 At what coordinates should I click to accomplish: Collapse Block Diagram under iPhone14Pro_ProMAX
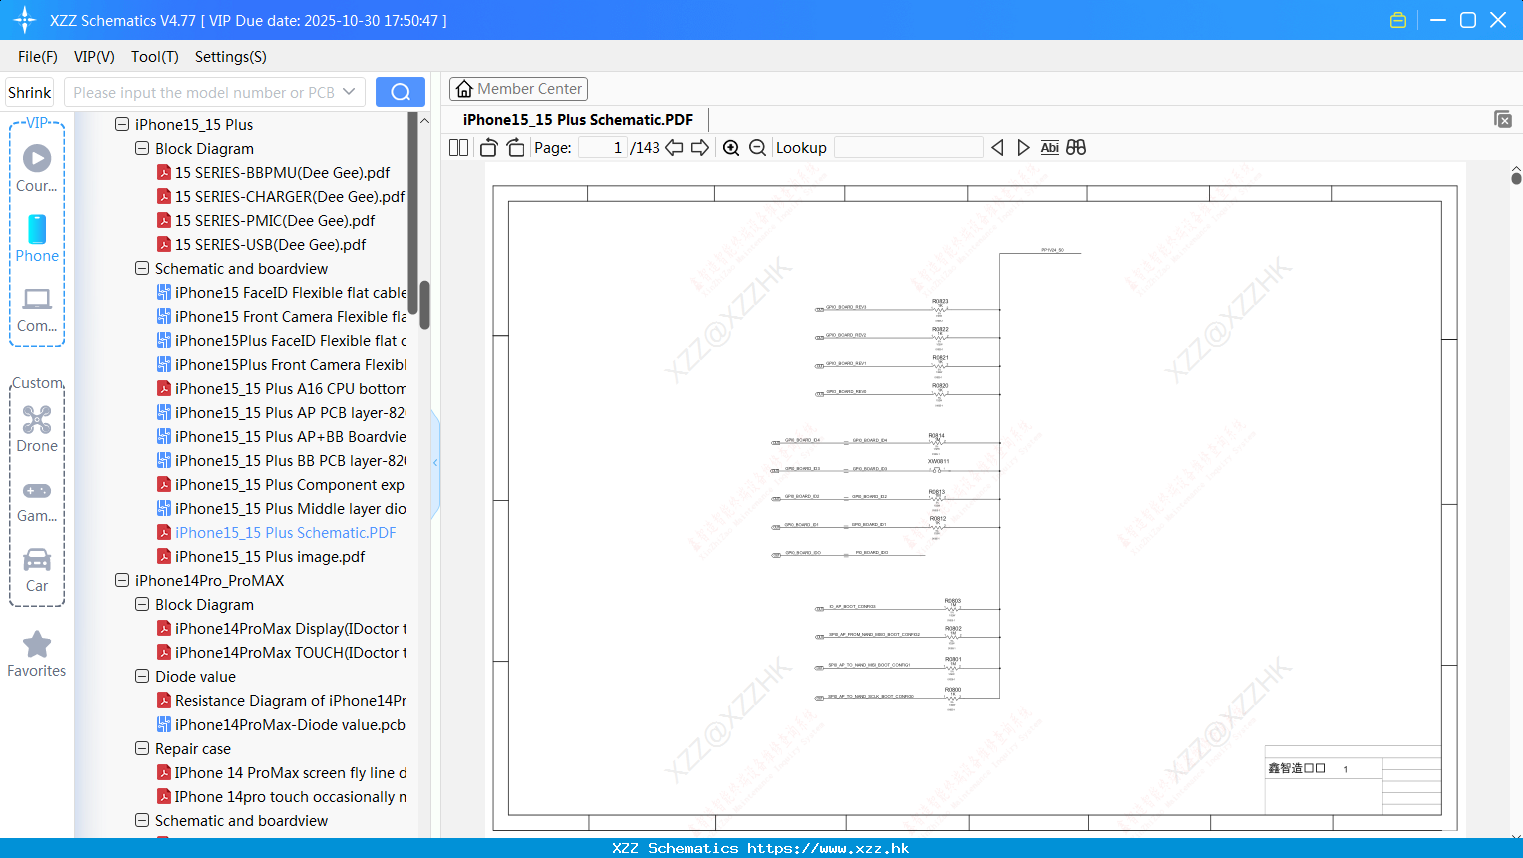142,604
